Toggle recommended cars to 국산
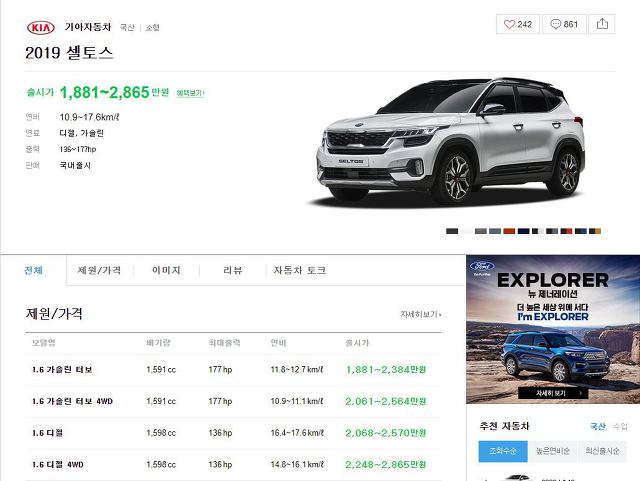 [598, 426]
